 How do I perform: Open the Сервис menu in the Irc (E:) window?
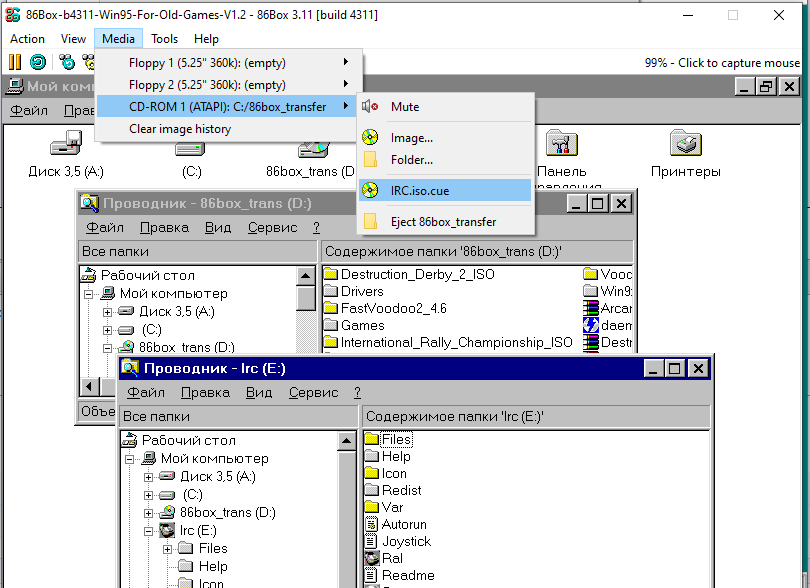[313, 393]
